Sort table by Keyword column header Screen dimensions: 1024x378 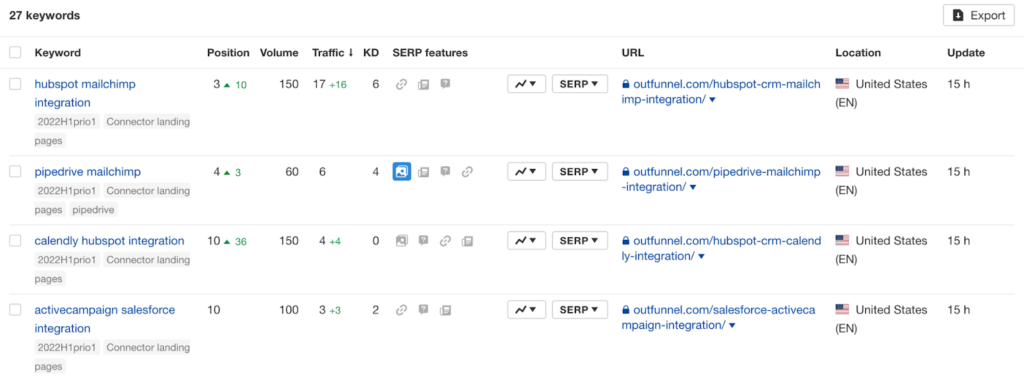click(57, 53)
